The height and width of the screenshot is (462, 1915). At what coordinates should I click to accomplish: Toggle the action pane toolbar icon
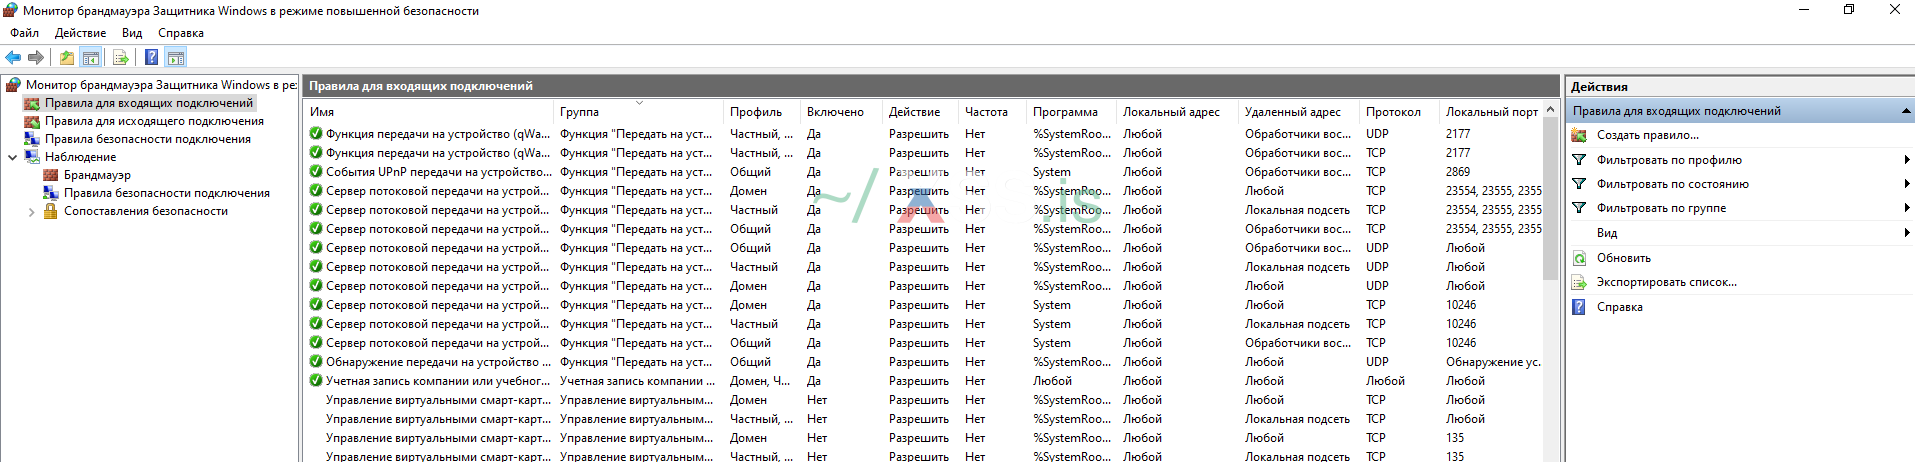point(176,57)
